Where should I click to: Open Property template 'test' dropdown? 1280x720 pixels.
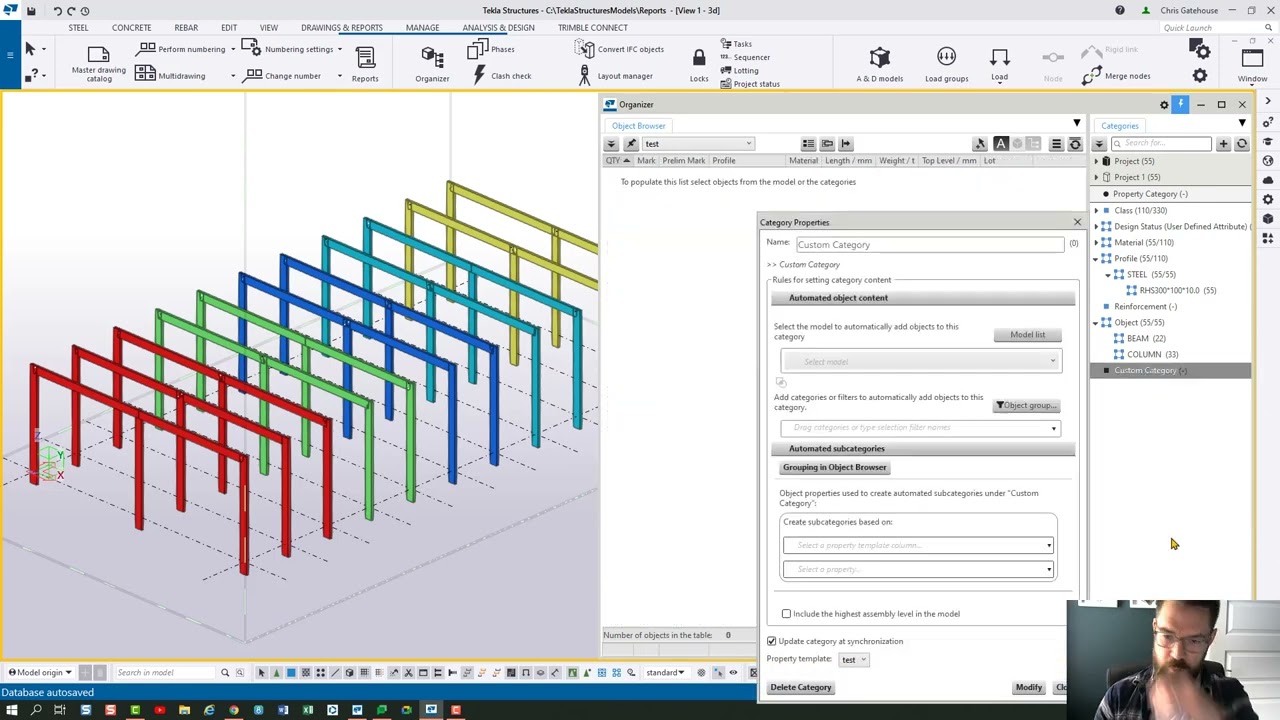(854, 659)
